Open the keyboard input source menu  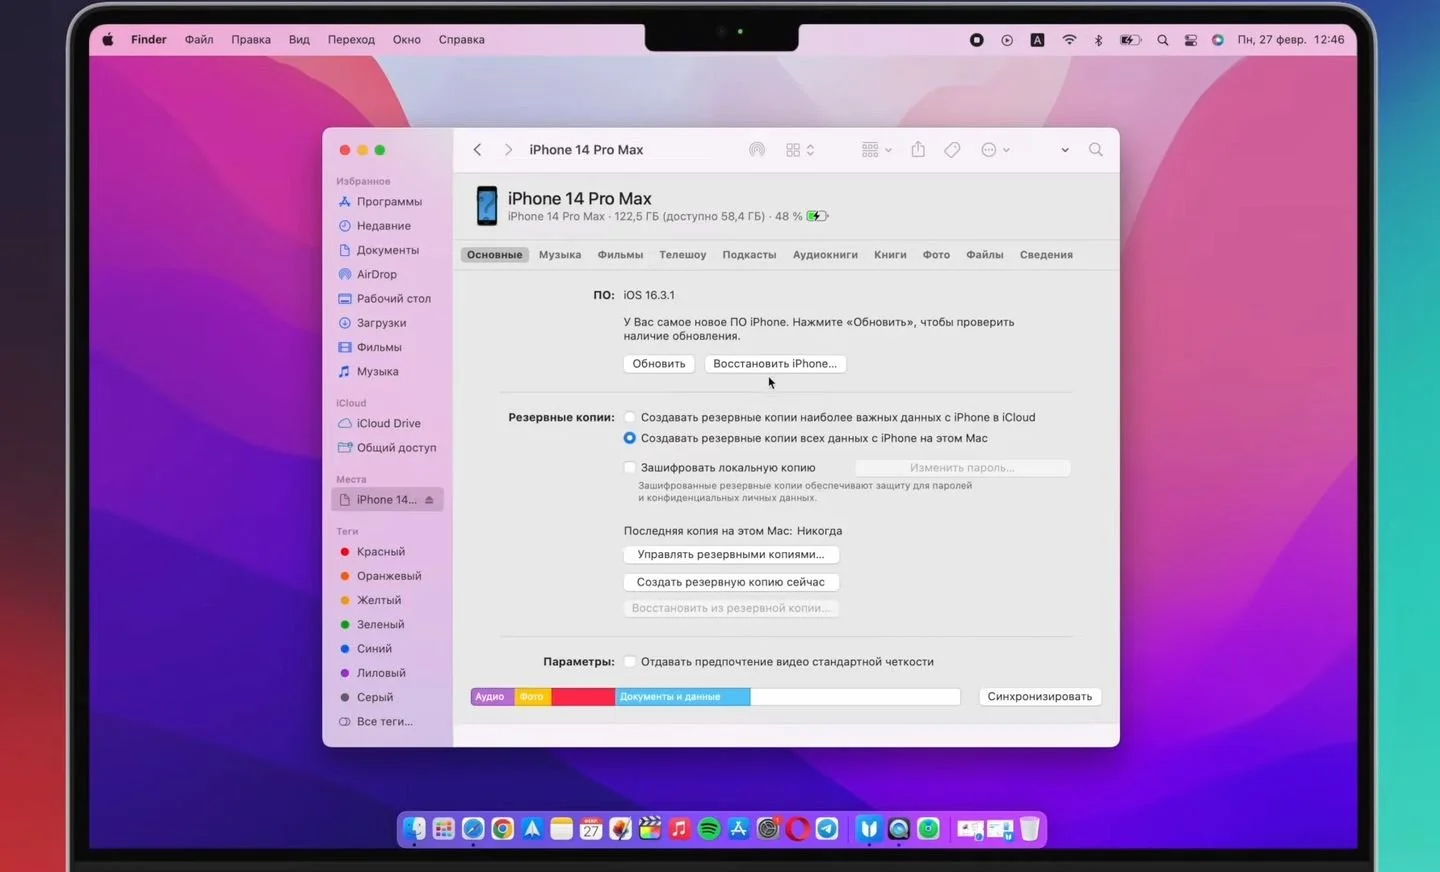(1037, 40)
